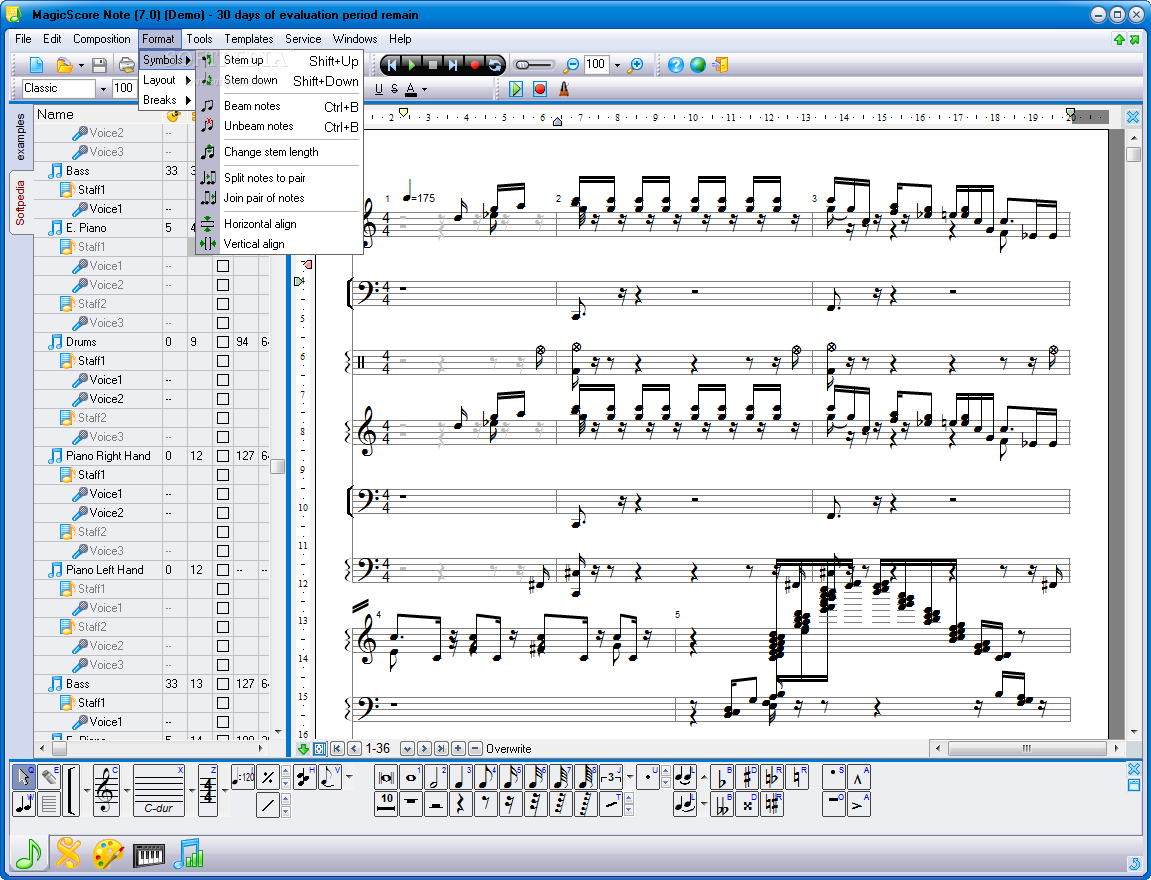Image resolution: width=1151 pixels, height=880 pixels.
Task: Switch to the examples side tab
Action: (x=21, y=137)
